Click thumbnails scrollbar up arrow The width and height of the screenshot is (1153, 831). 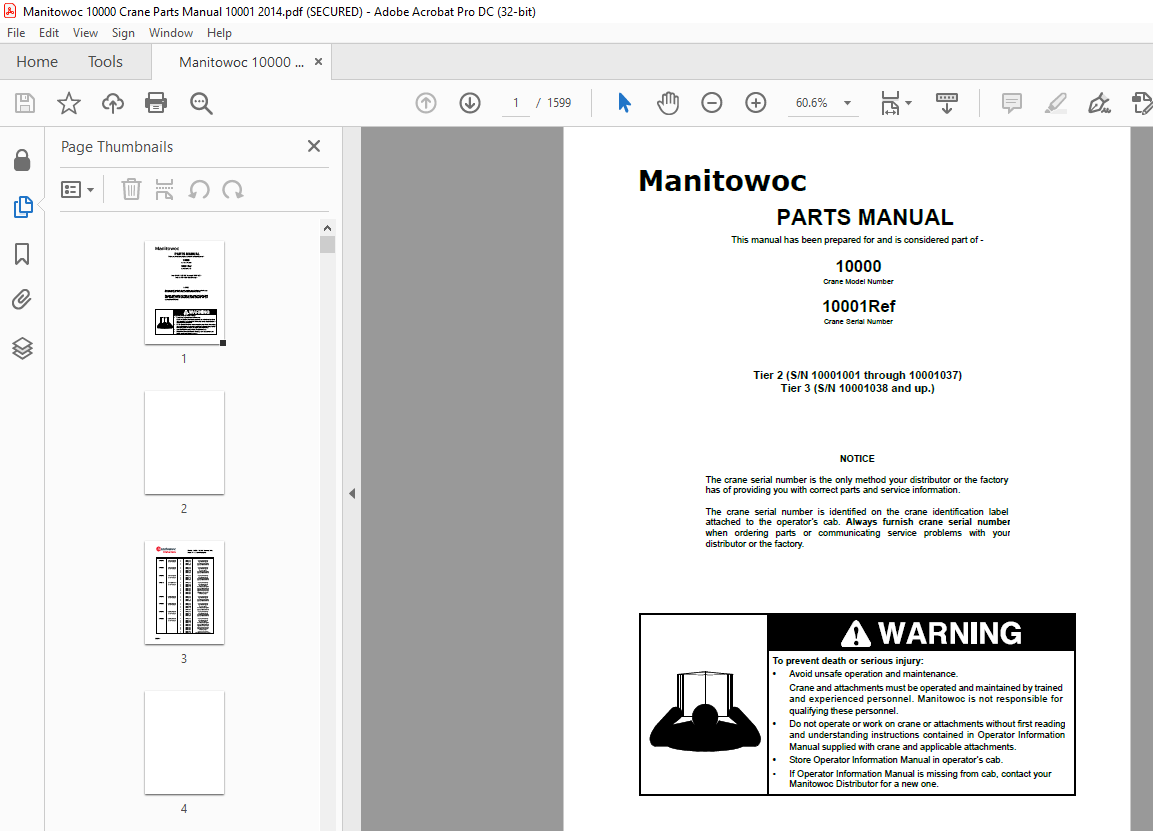328,228
